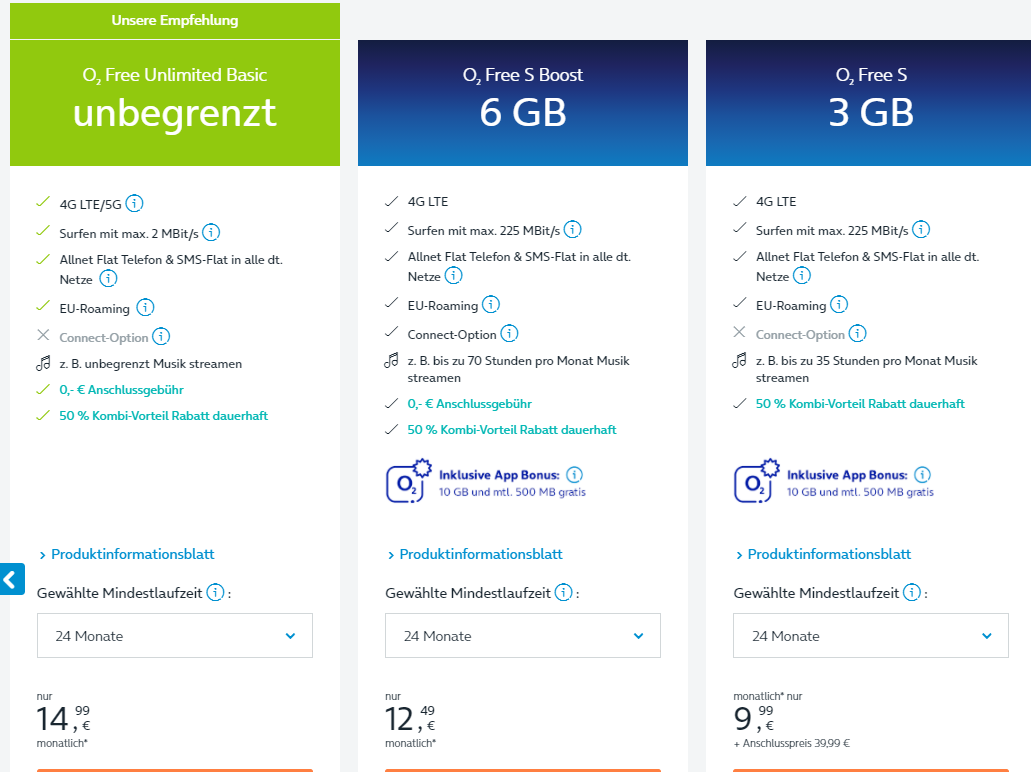Open Connect-Option info in Free S Boost
The image size is (1031, 772).
510,333
